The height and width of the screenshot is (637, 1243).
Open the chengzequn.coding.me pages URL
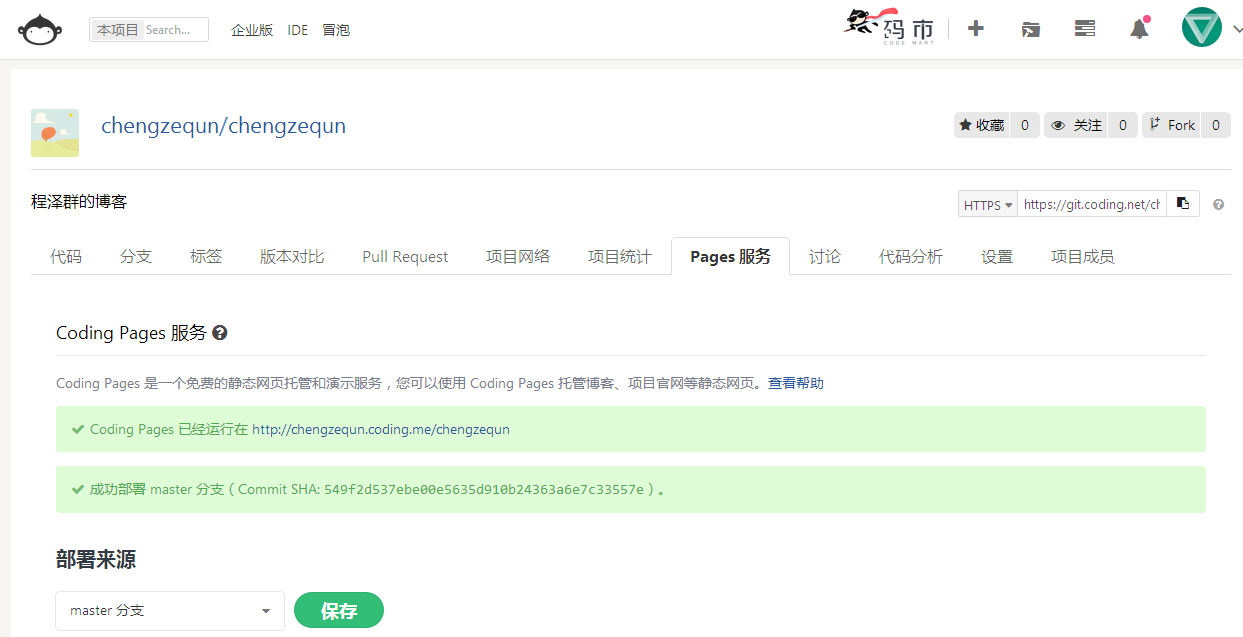(381, 429)
